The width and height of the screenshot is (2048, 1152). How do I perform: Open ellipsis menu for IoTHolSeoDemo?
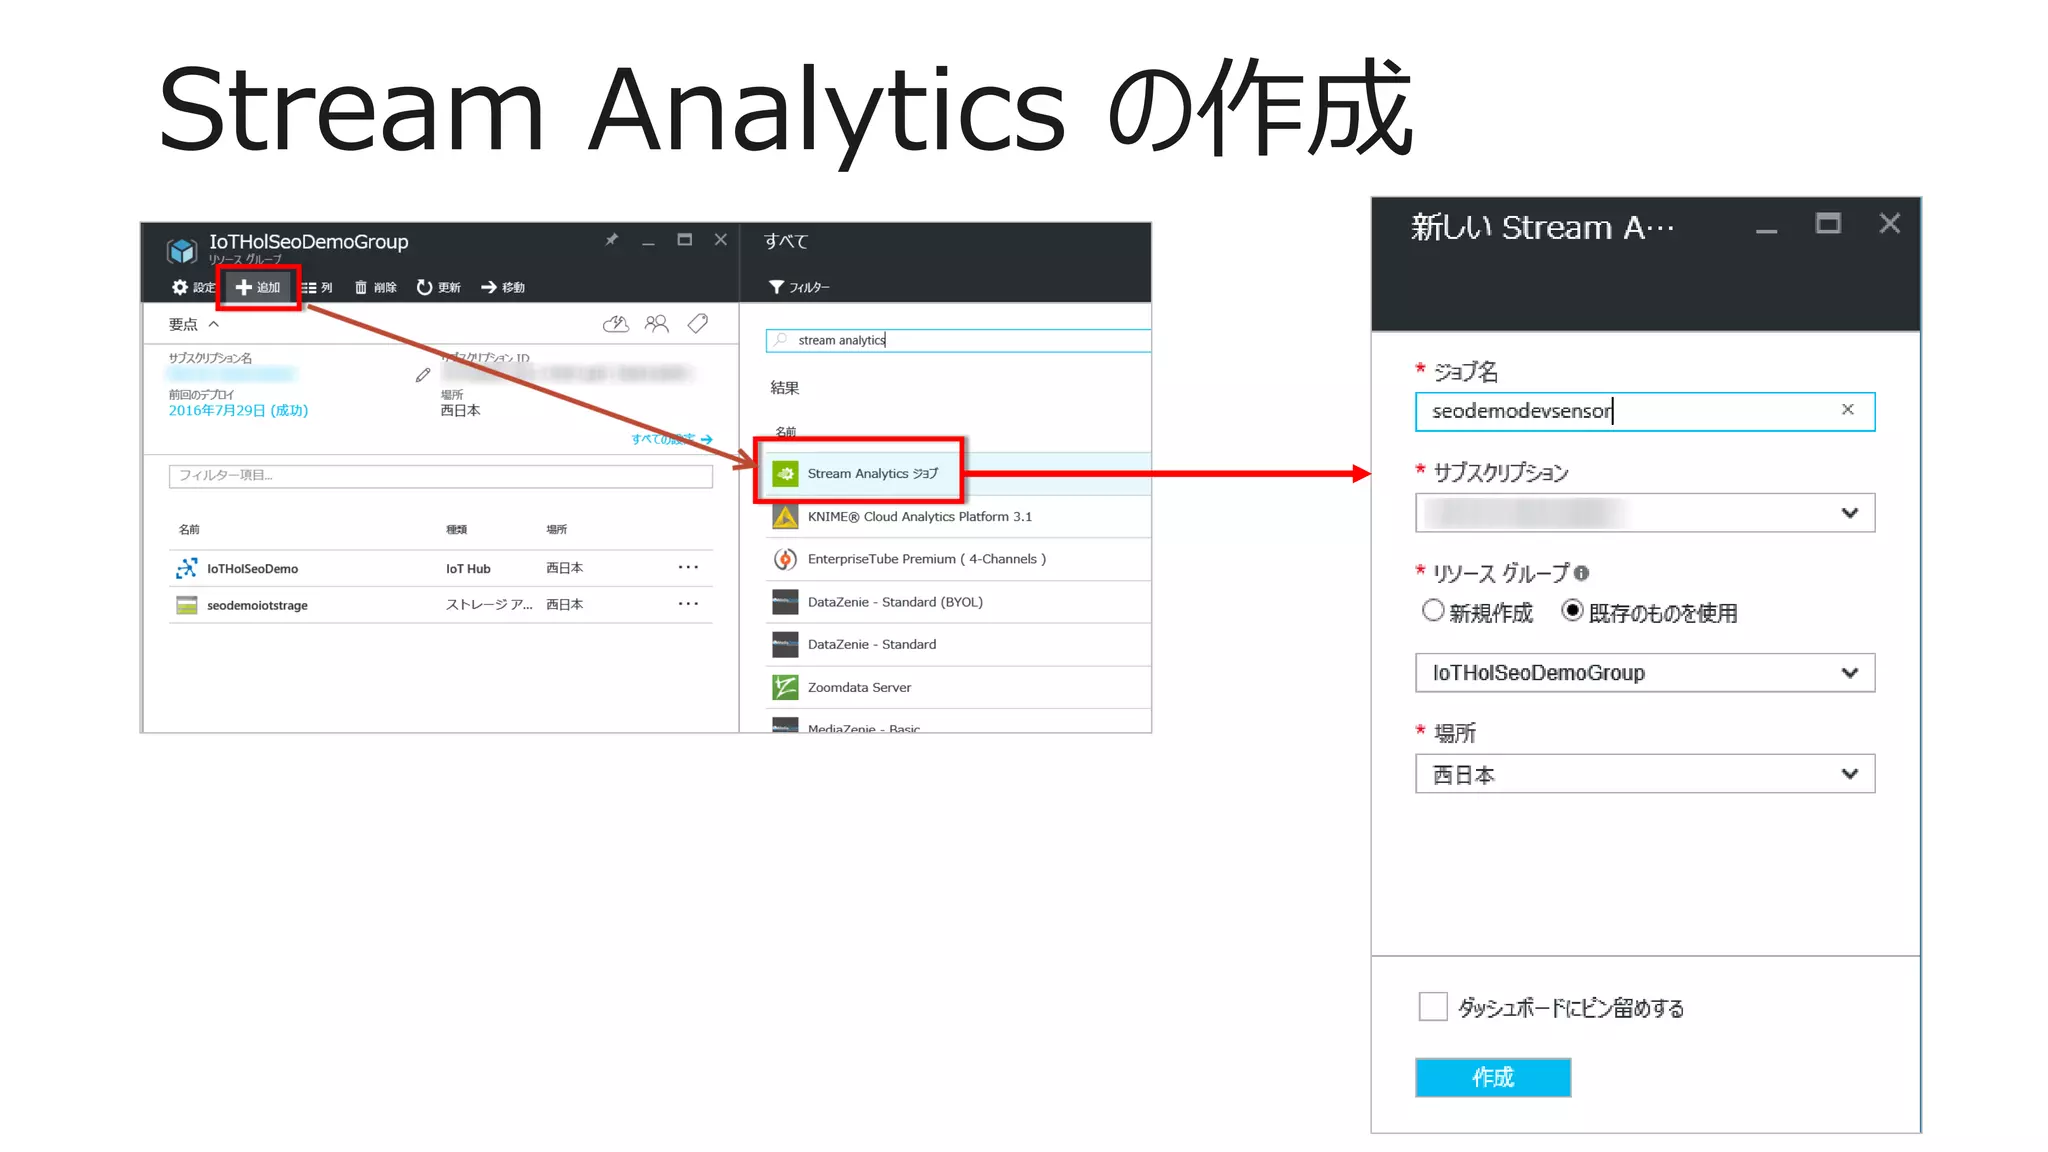pos(688,567)
